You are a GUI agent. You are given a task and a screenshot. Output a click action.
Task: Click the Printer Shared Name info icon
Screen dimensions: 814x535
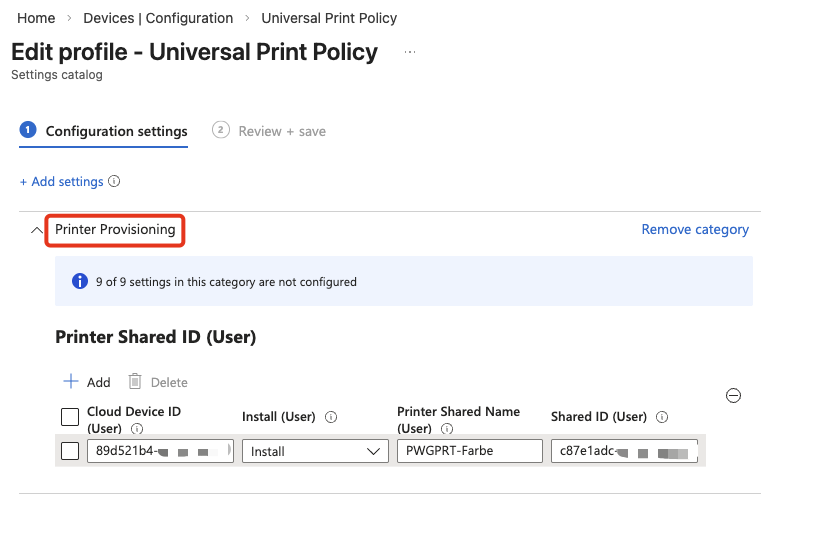pos(447,429)
